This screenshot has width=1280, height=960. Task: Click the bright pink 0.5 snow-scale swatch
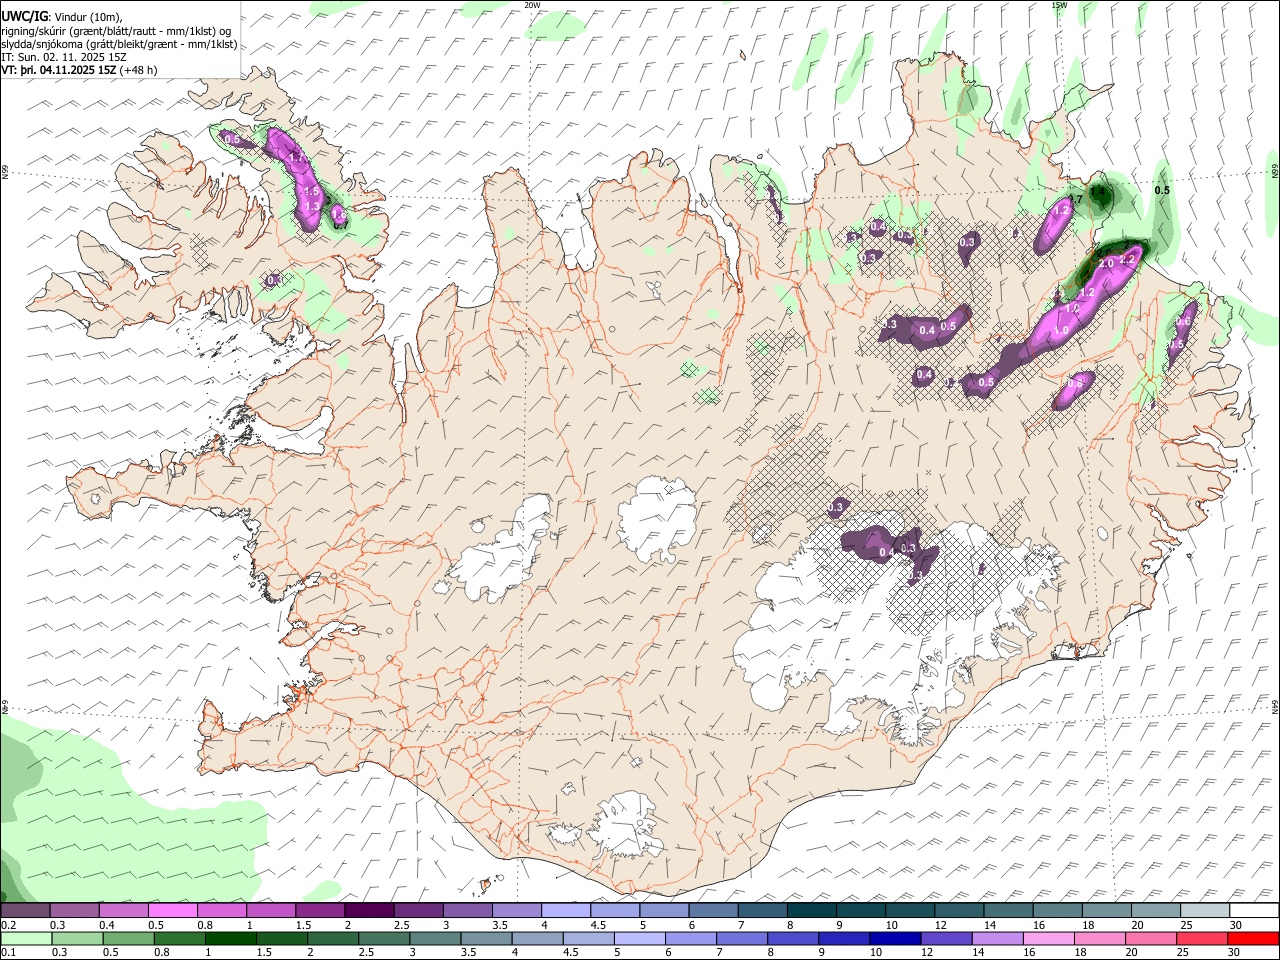tap(172, 911)
